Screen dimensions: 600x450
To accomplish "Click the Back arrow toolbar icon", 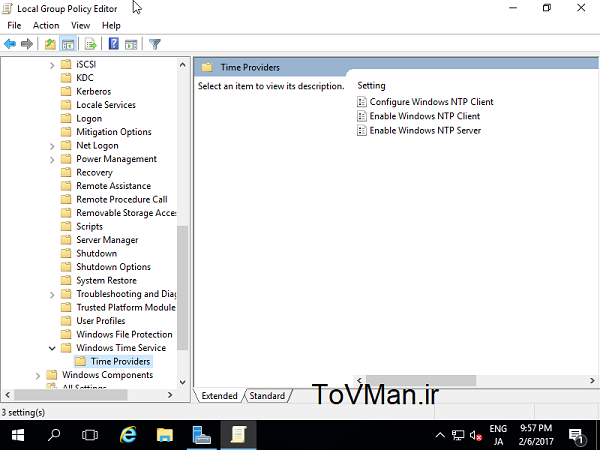I will pyautogui.click(x=10, y=44).
